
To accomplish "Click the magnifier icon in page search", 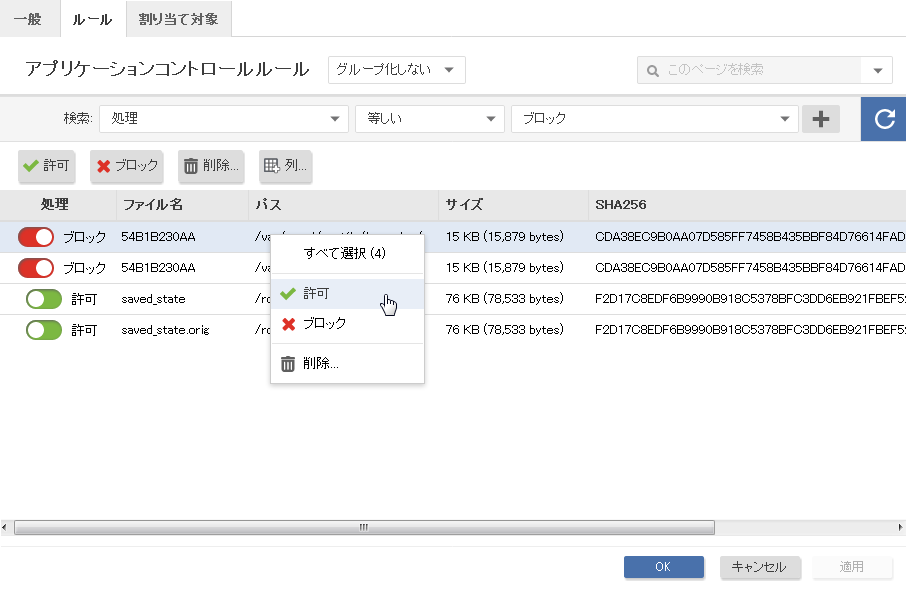I will click(x=653, y=70).
